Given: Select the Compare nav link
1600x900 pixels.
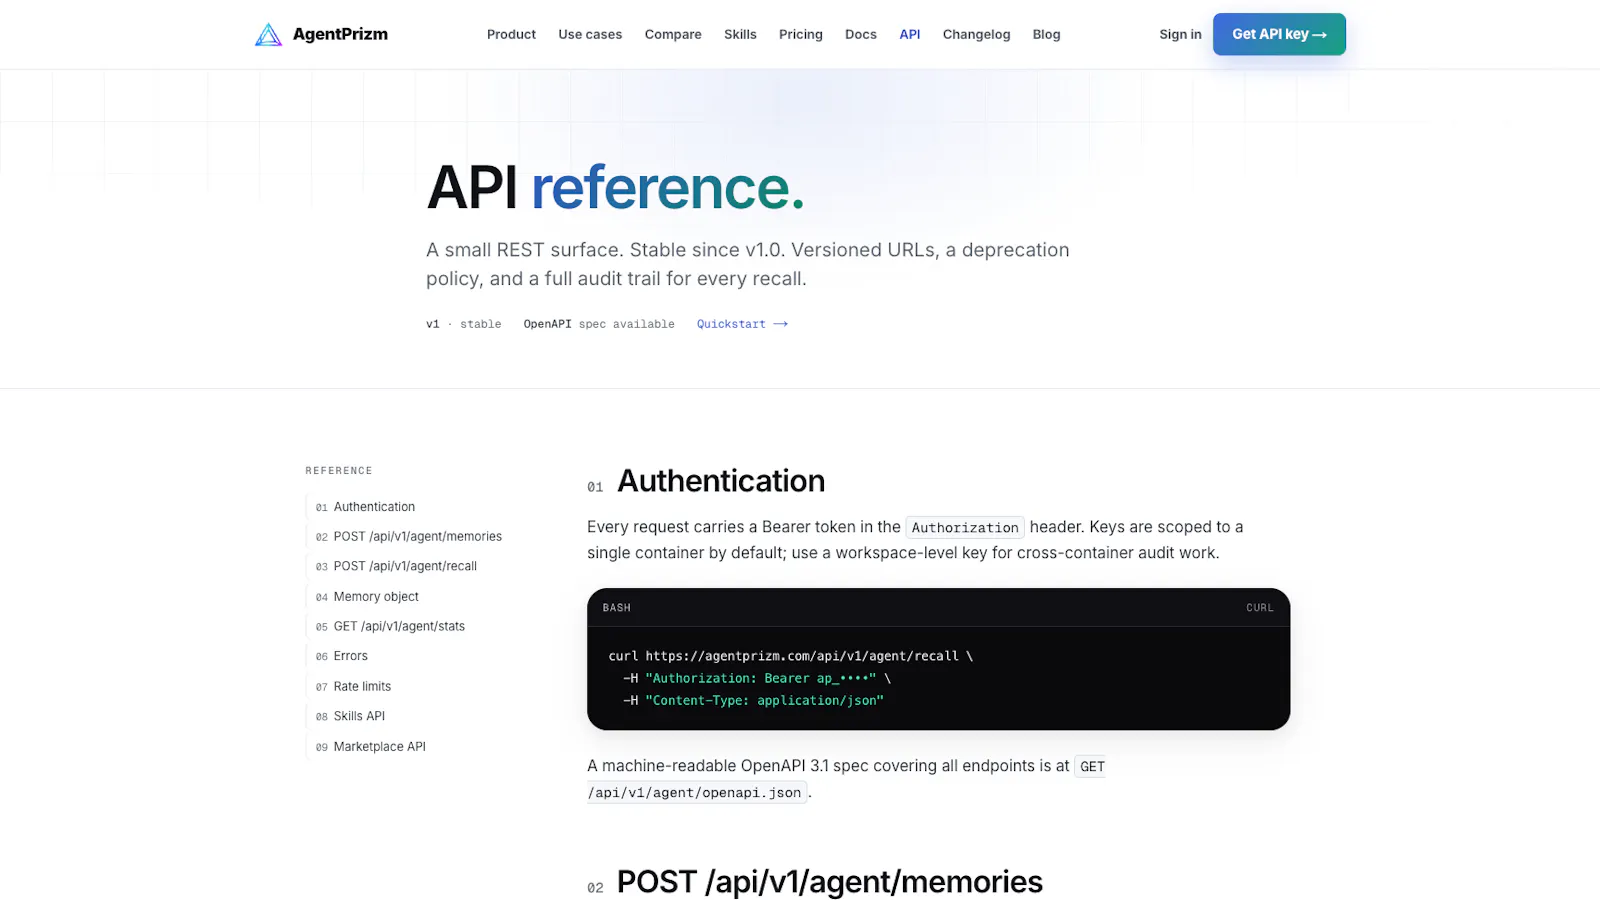Looking at the screenshot, I should click(673, 34).
